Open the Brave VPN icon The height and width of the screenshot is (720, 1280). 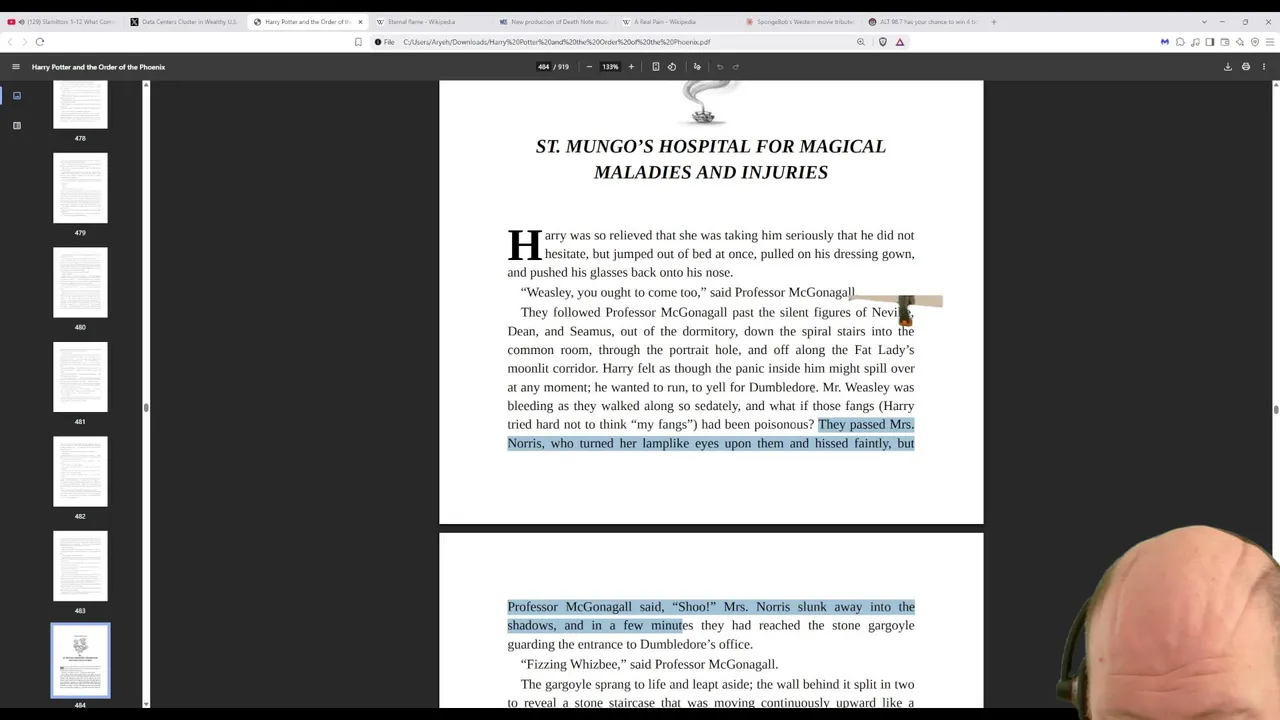click(1254, 42)
